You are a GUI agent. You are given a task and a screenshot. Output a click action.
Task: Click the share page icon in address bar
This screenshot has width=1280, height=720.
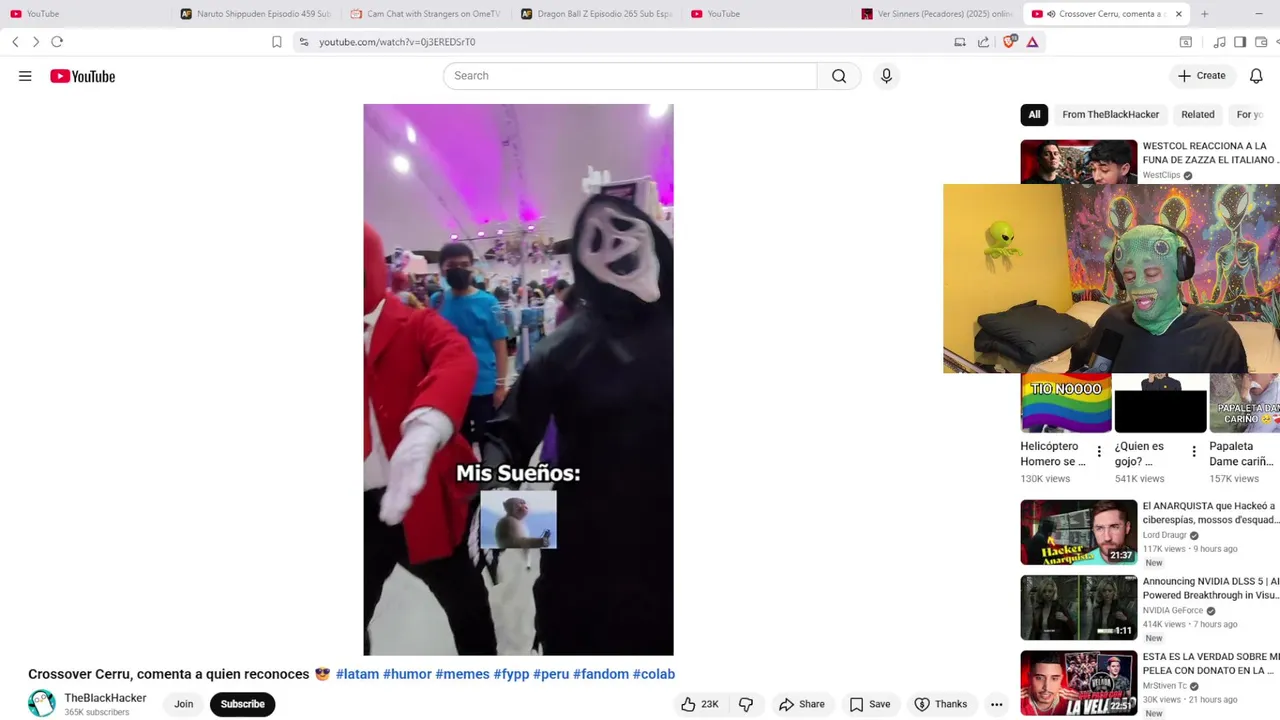(984, 42)
